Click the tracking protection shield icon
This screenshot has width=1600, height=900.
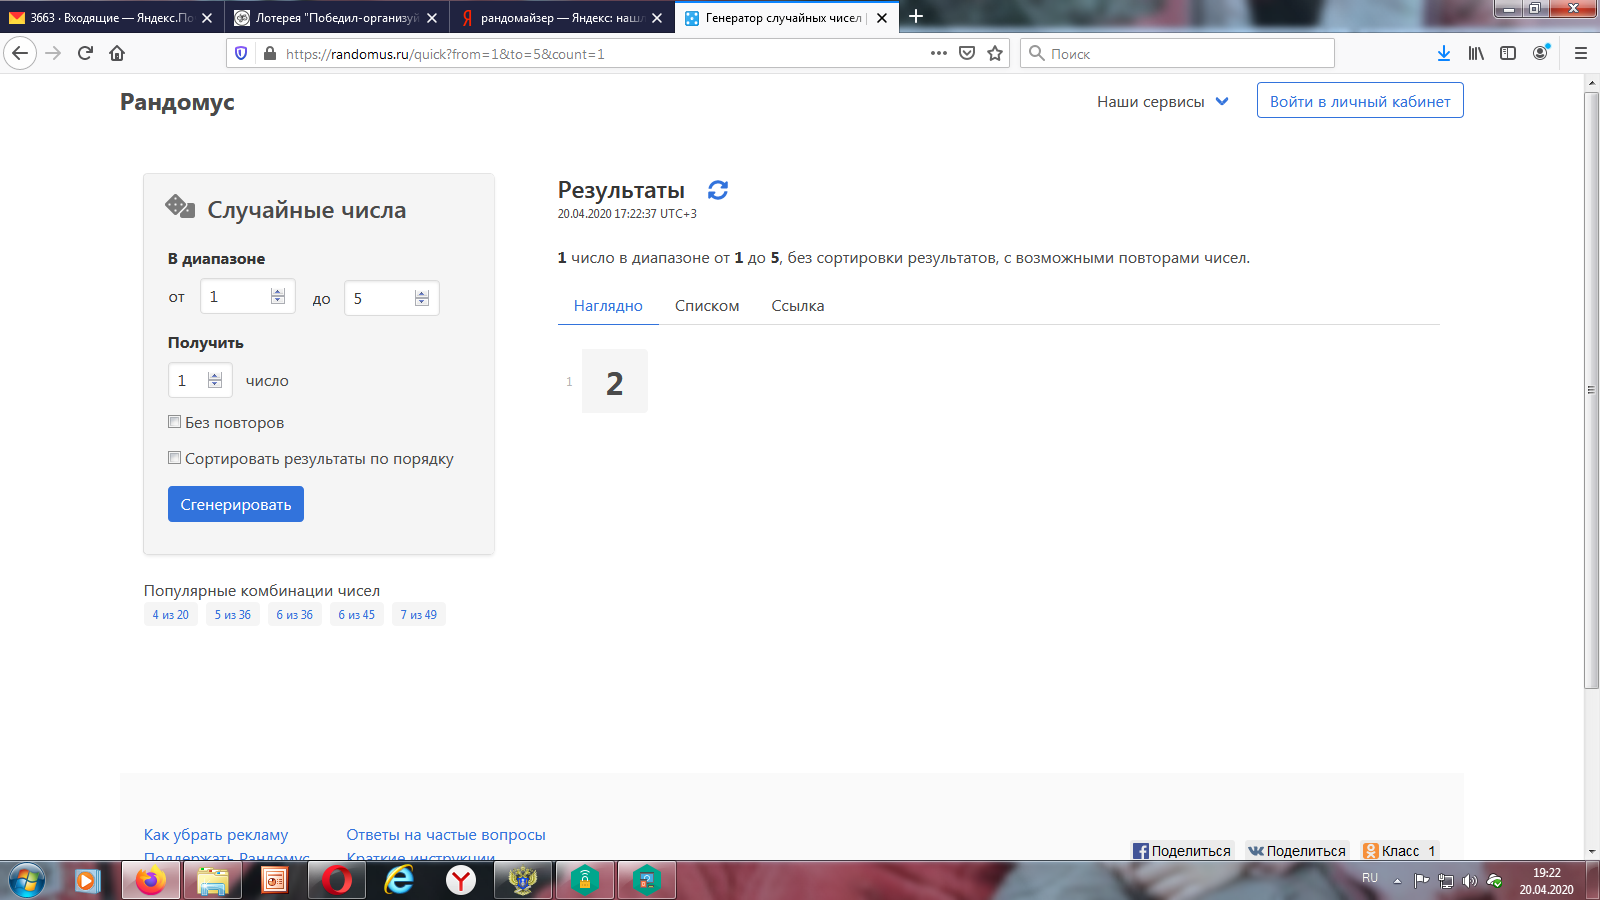pos(241,53)
